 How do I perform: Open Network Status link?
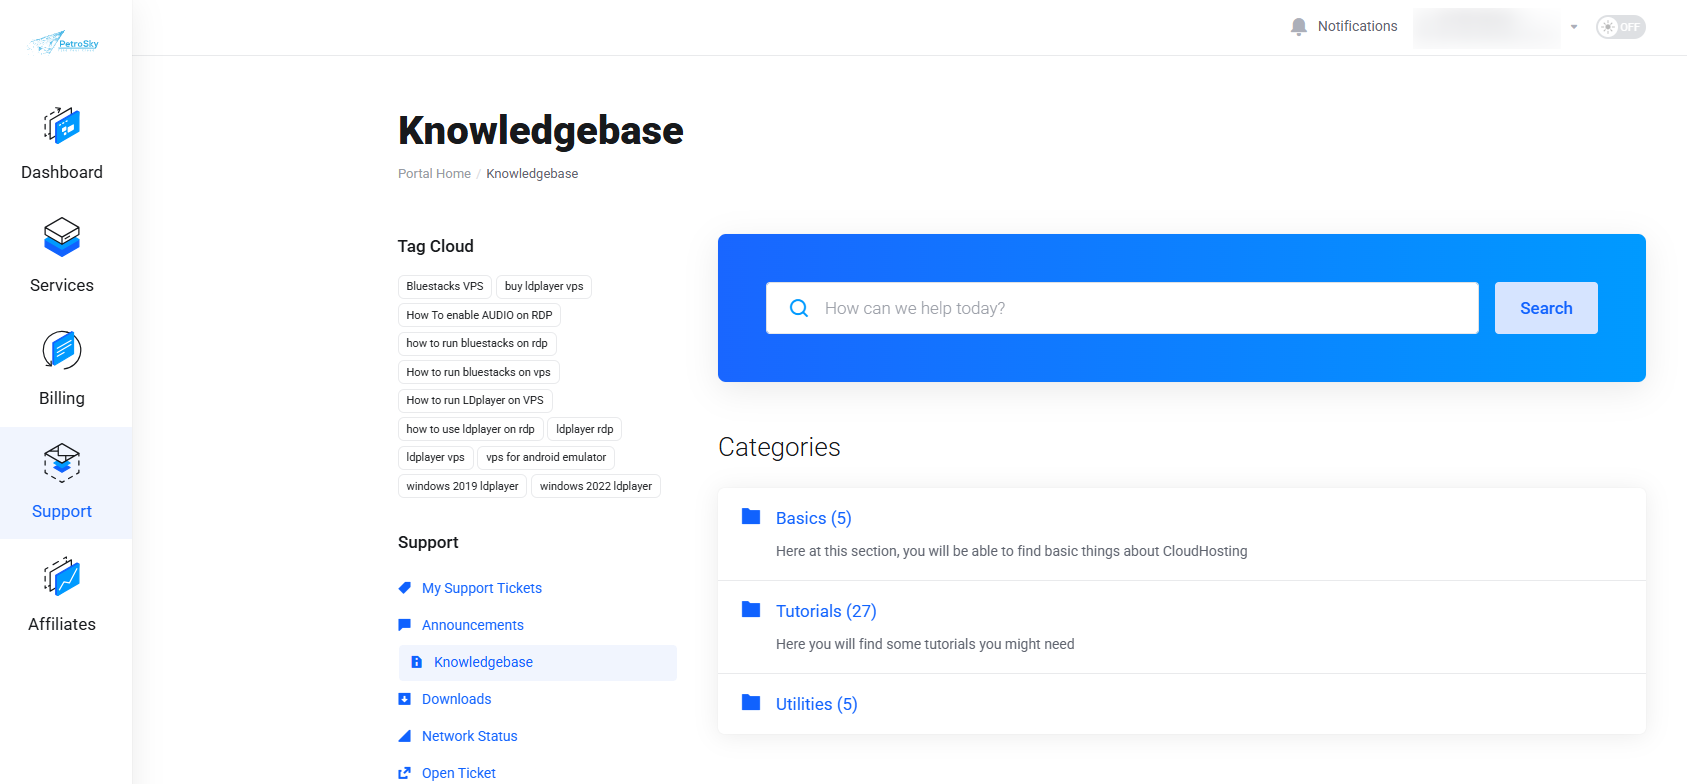click(470, 736)
